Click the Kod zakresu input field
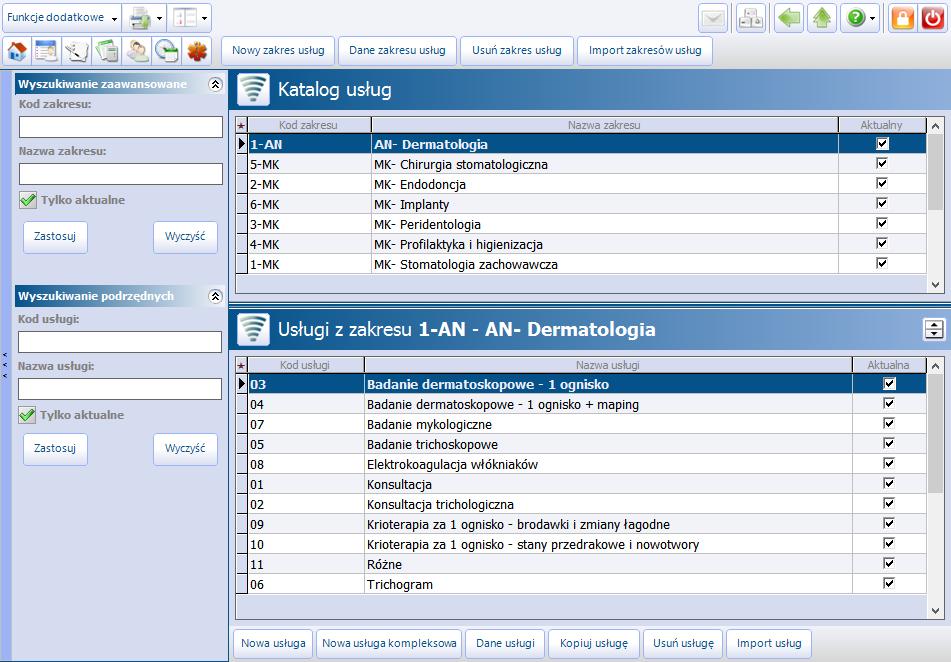This screenshot has height=662, width=951. [121, 127]
